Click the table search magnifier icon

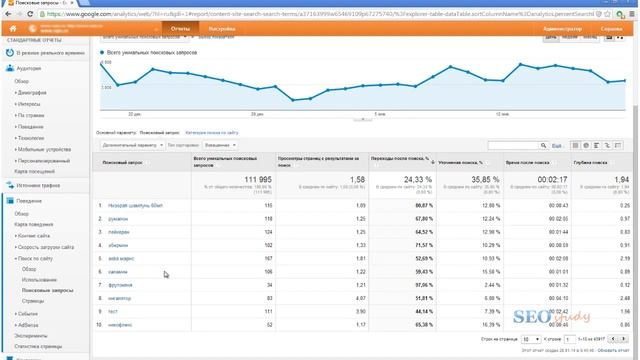tap(543, 145)
